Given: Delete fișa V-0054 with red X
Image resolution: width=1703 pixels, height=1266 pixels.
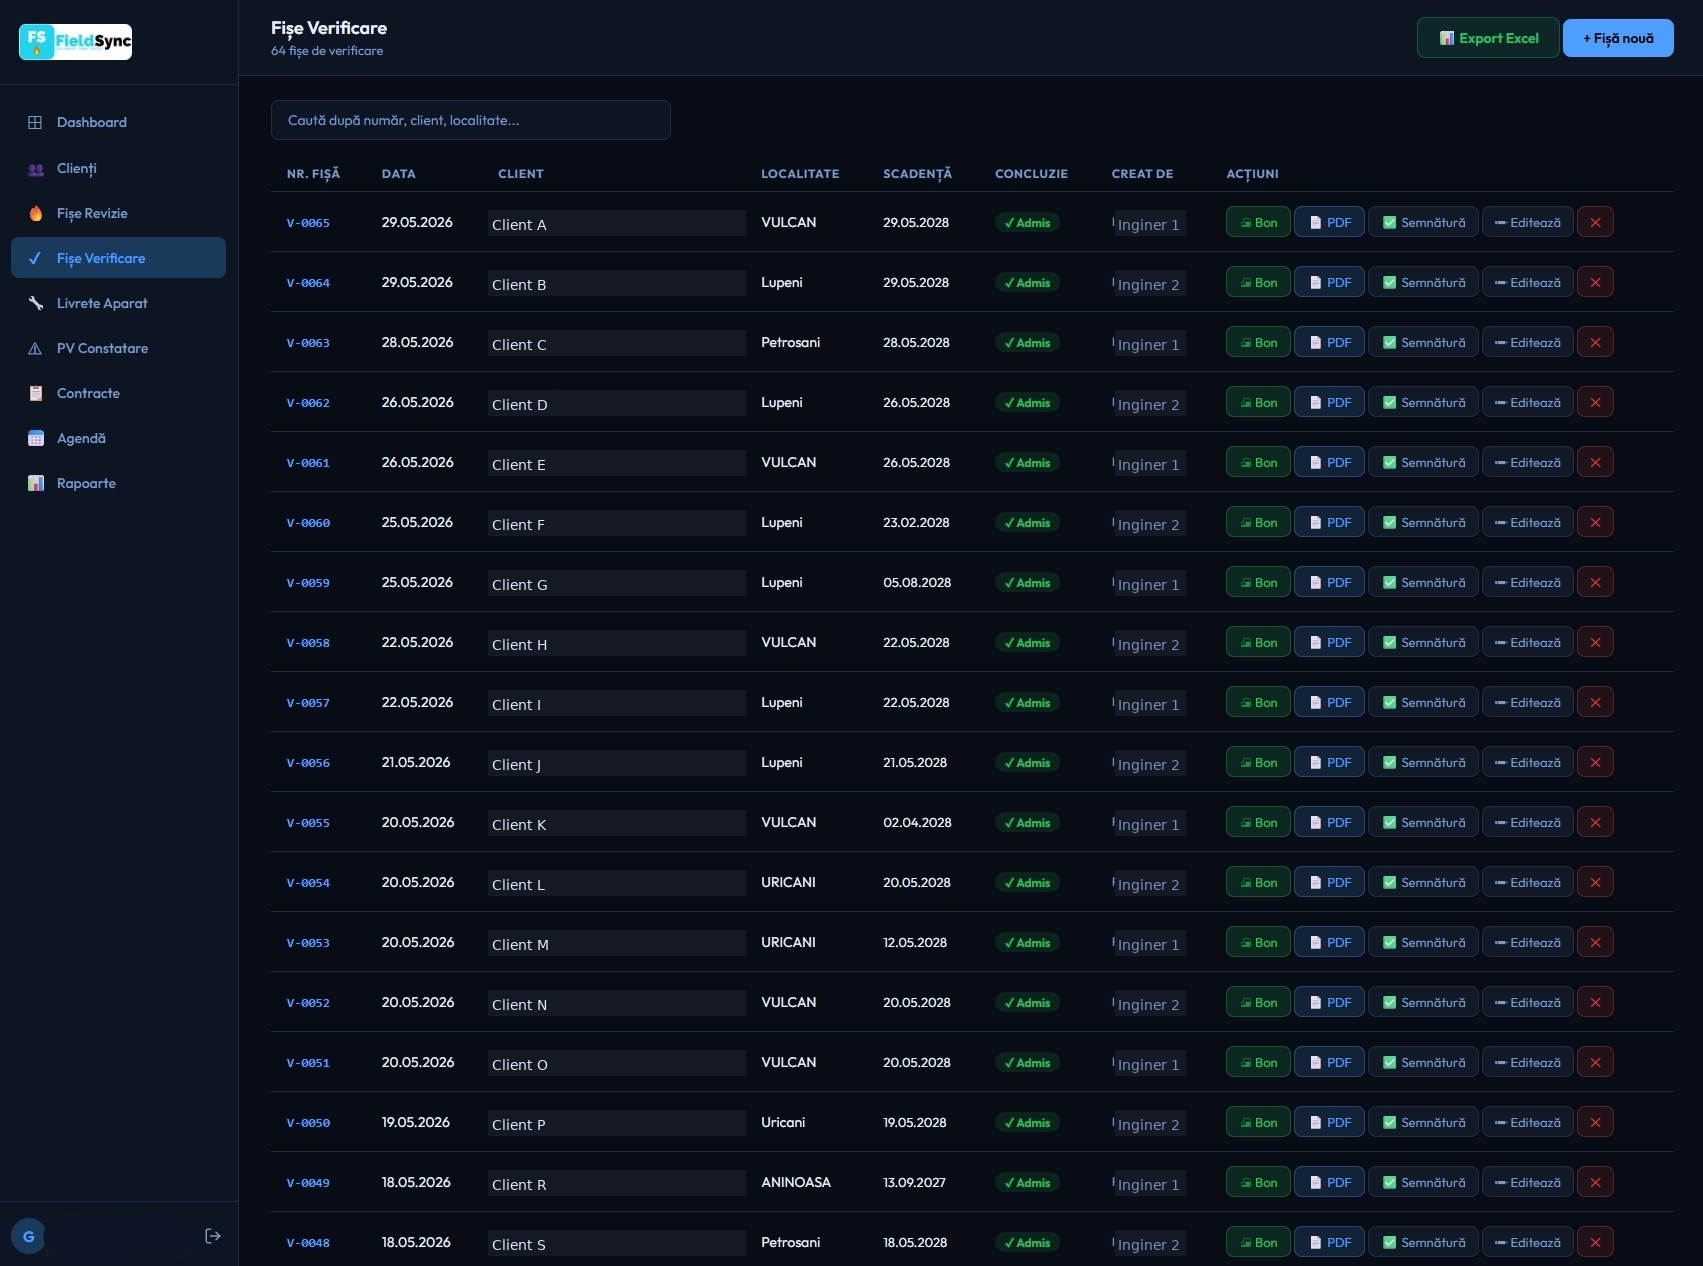Looking at the screenshot, I should [1595, 882].
